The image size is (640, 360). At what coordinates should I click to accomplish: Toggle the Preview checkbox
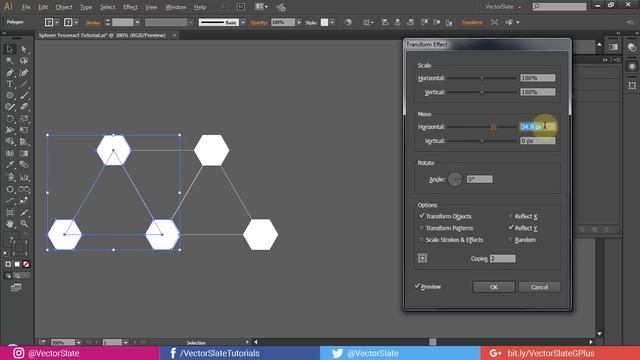pos(417,287)
